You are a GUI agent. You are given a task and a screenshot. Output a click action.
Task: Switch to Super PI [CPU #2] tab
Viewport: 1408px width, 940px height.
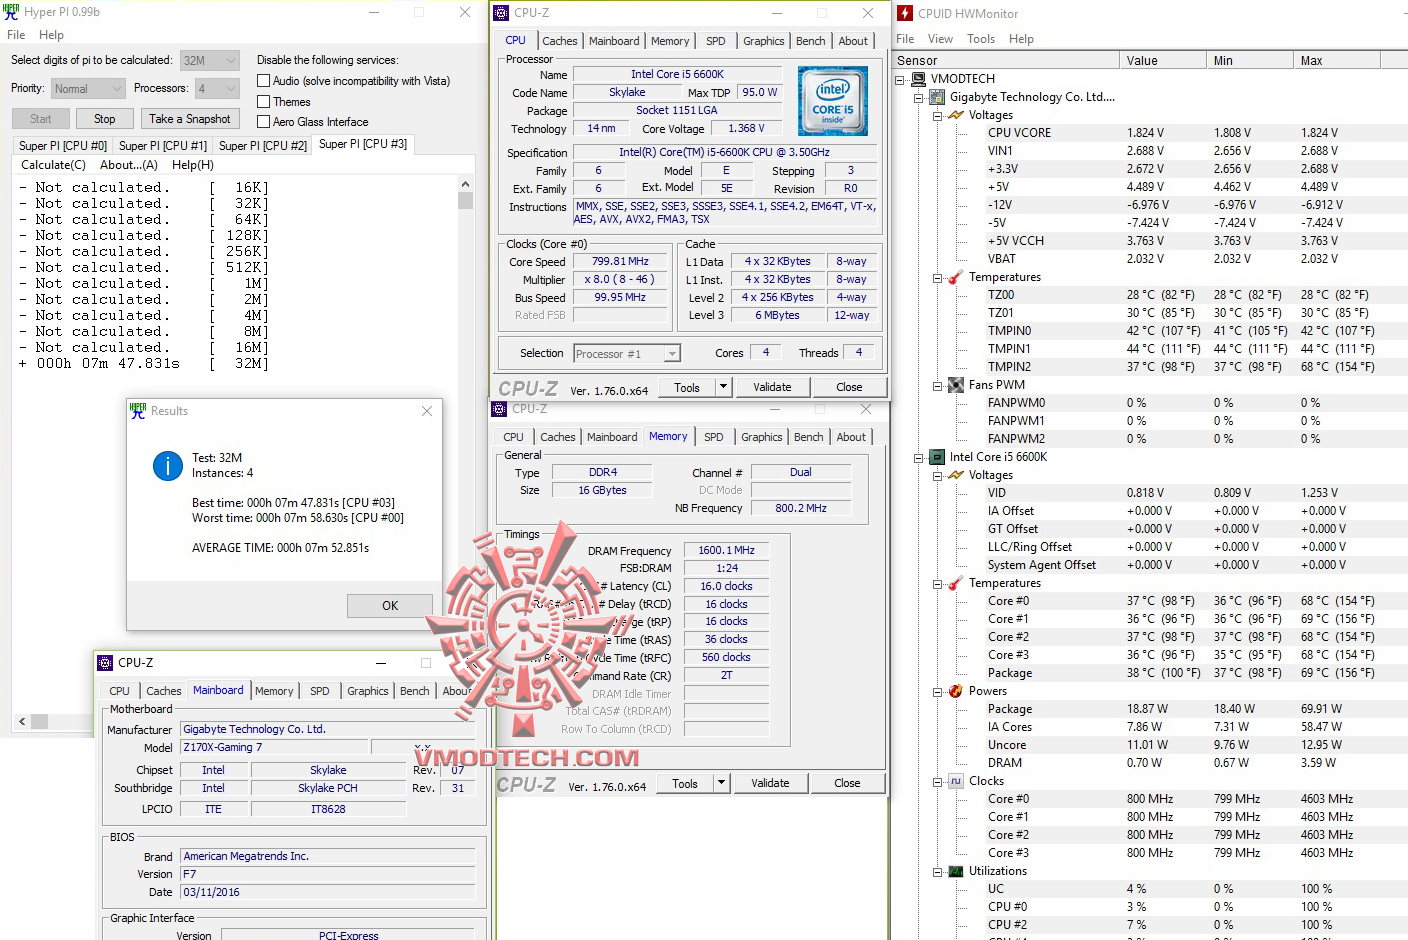tap(263, 146)
